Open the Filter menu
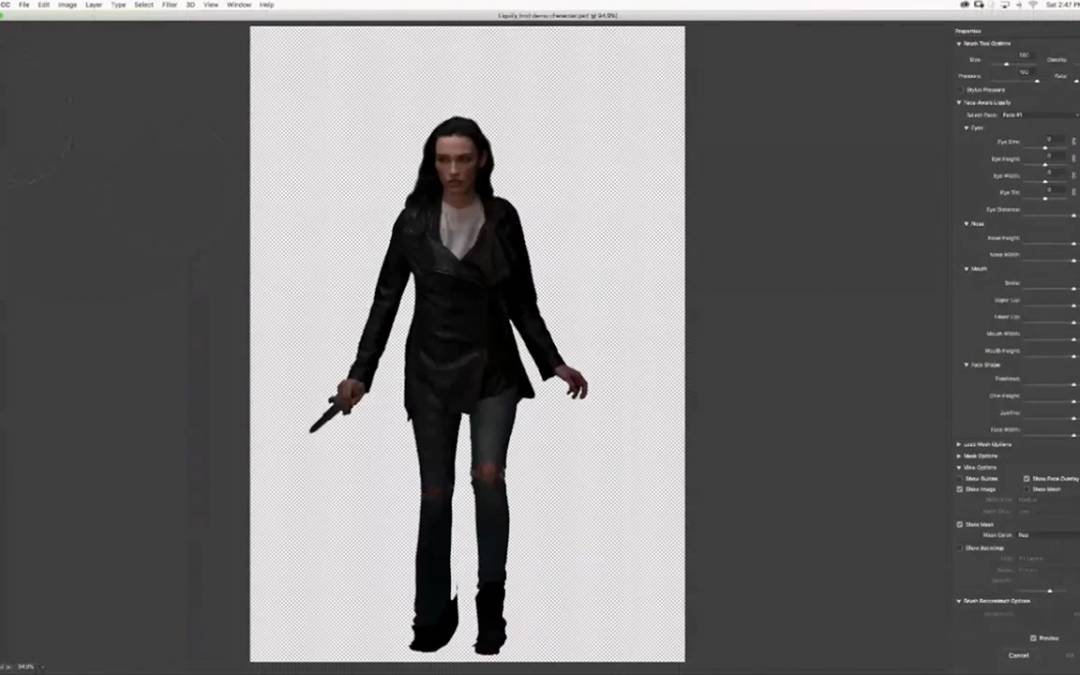 [170, 5]
